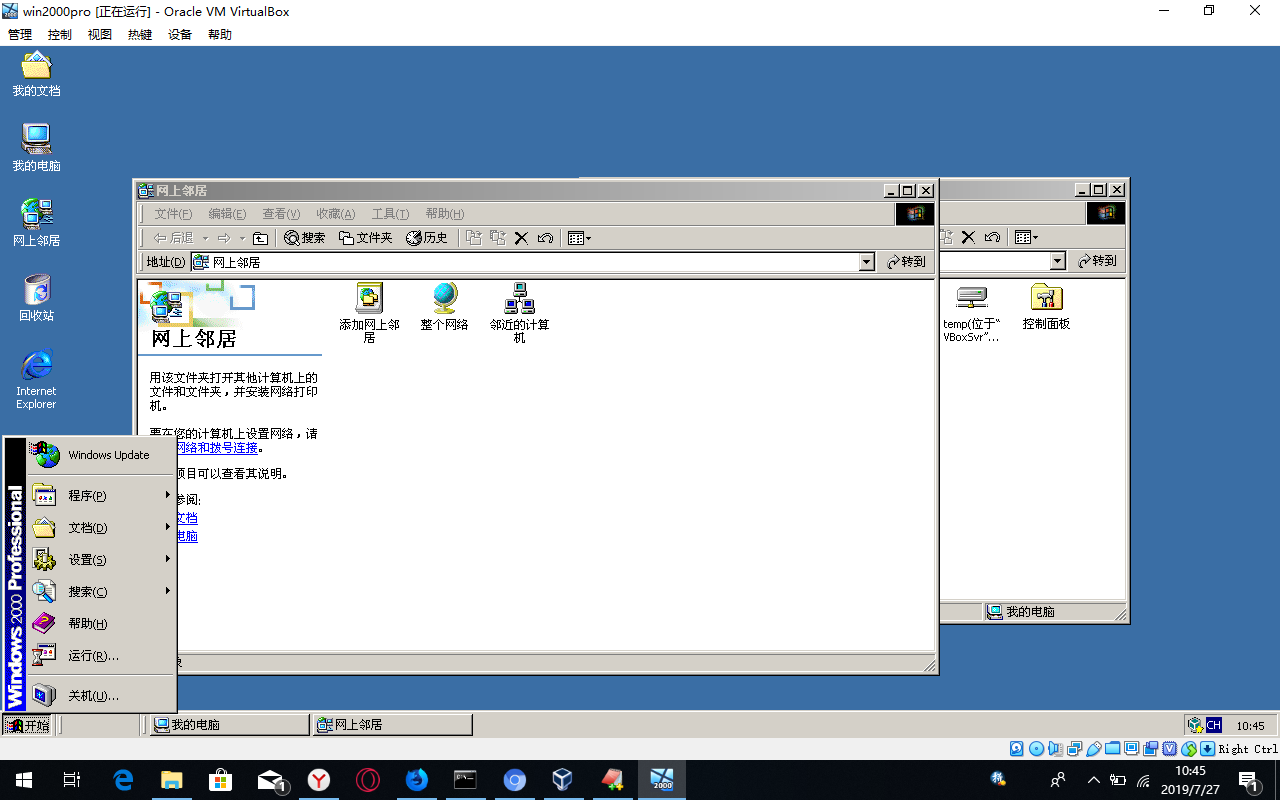
Task: Open views dropdown in 我的电脑 window toolbar
Action: pyautogui.click(x=1026, y=237)
